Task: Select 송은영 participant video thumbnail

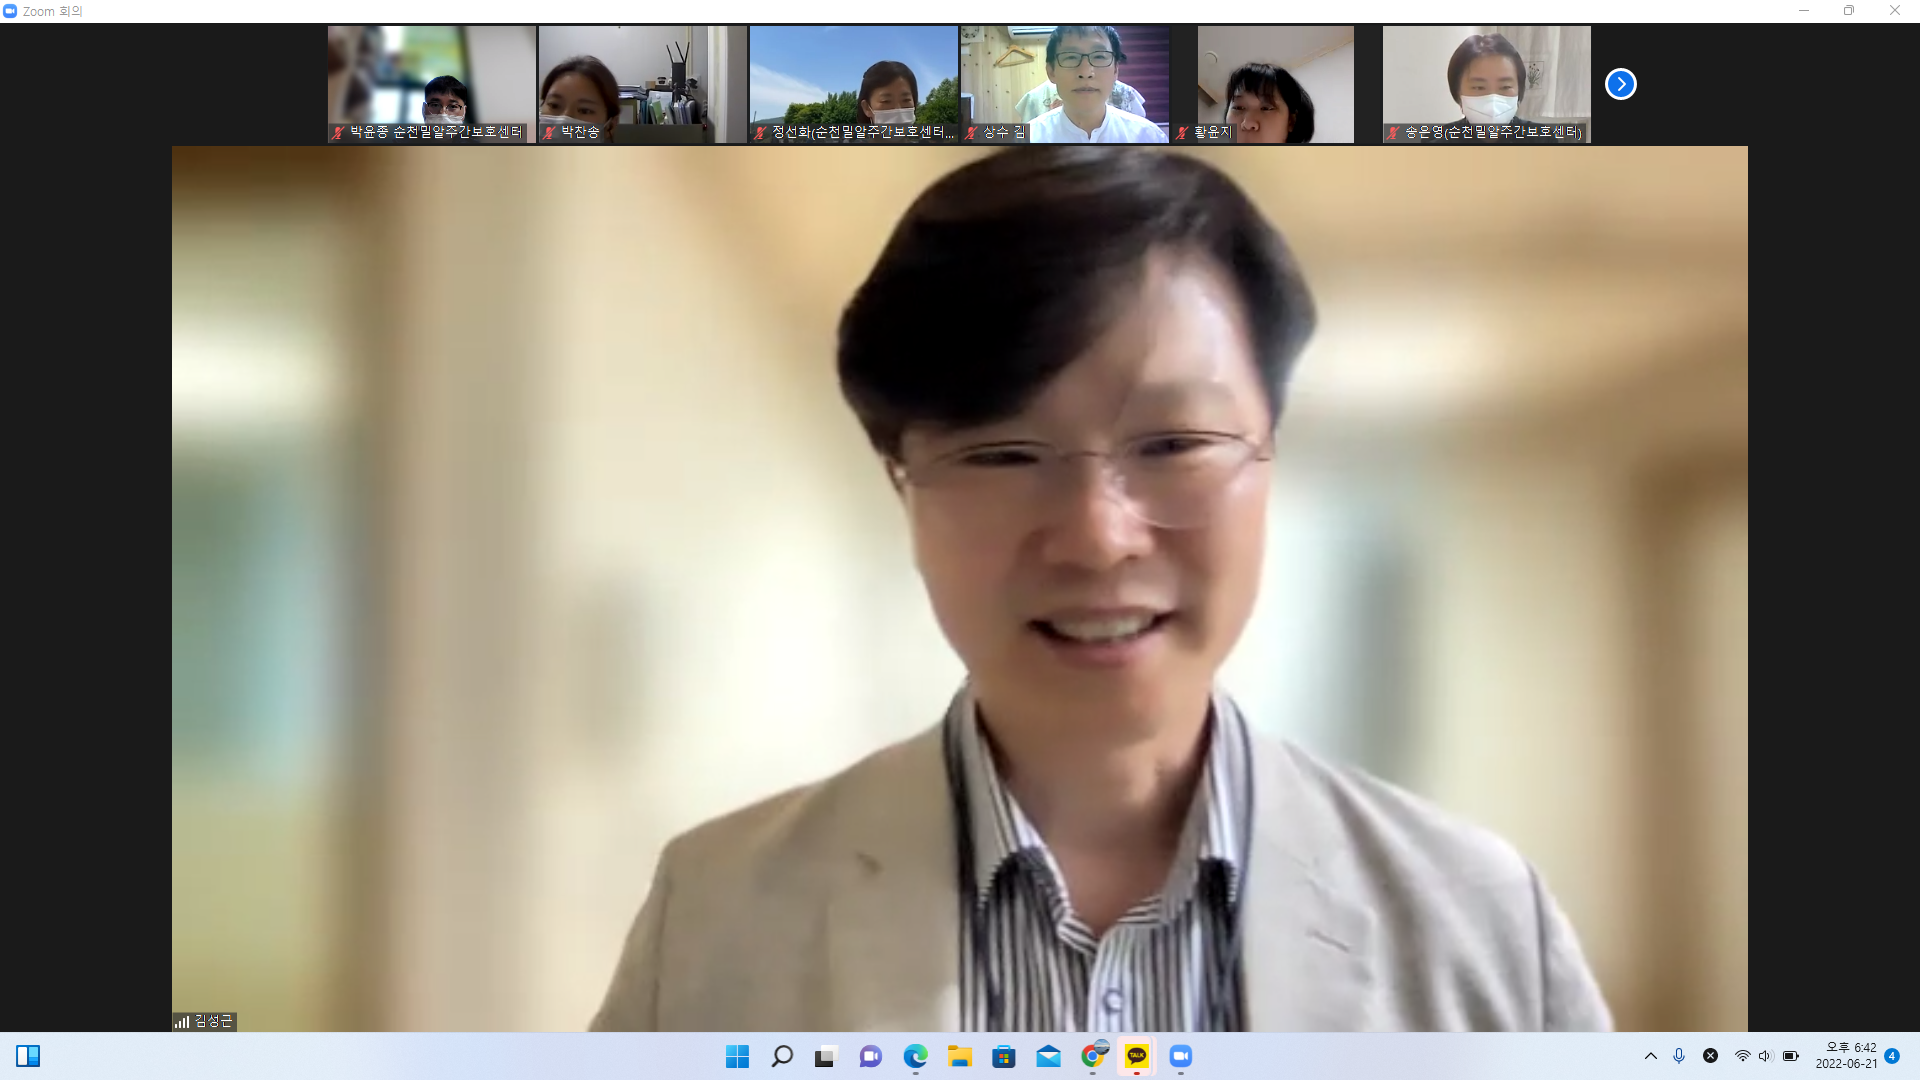Action: pos(1487,84)
